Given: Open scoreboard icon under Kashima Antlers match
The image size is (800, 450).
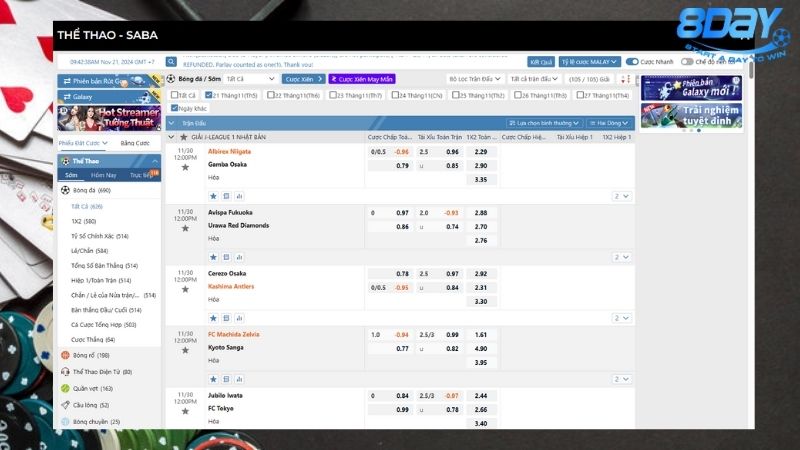Looking at the screenshot, I should click(x=226, y=318).
